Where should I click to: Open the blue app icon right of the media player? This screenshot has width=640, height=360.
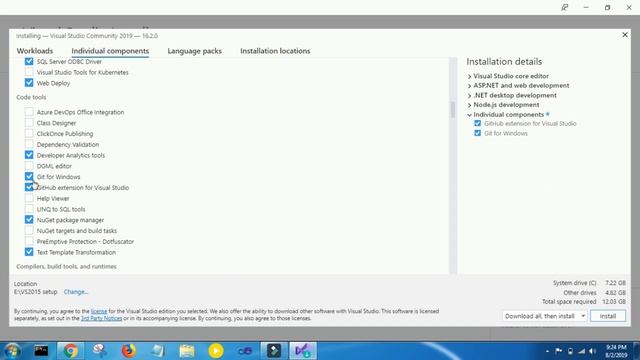(245, 351)
